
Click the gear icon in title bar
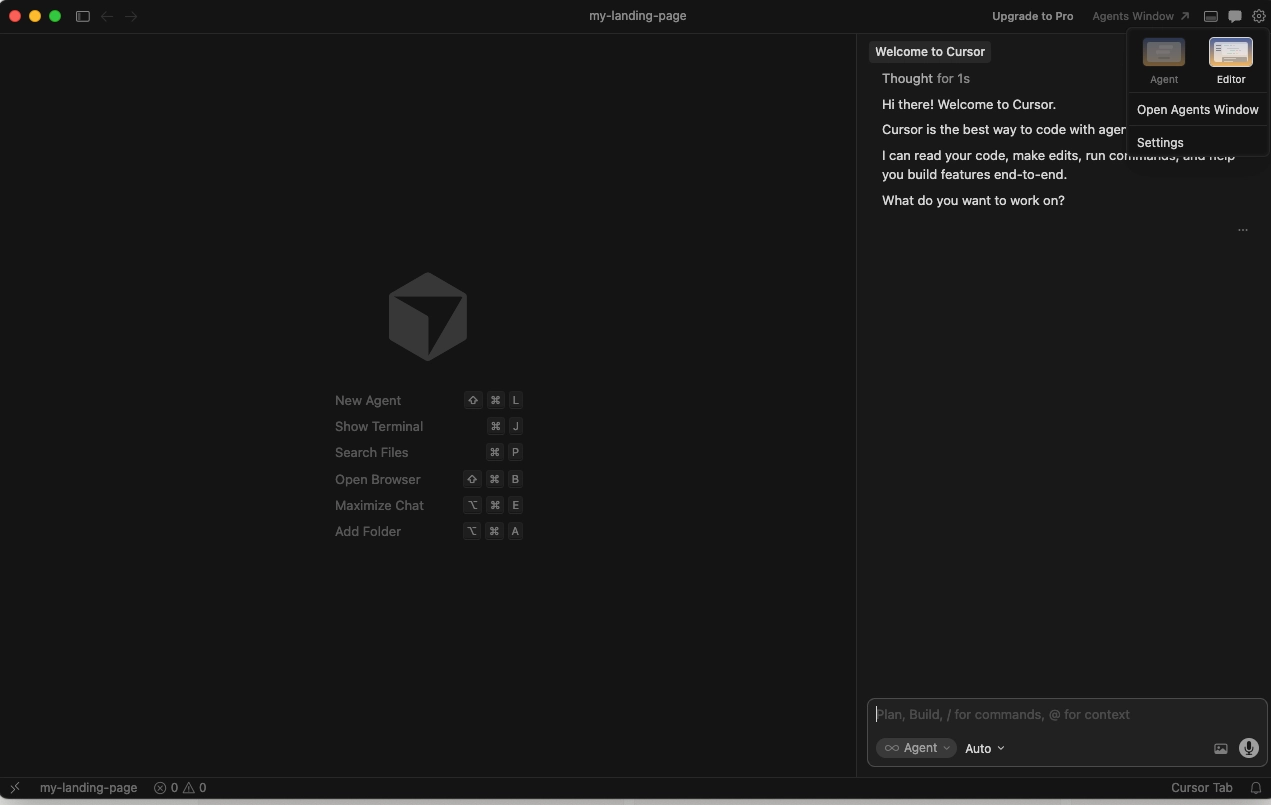coord(1259,16)
